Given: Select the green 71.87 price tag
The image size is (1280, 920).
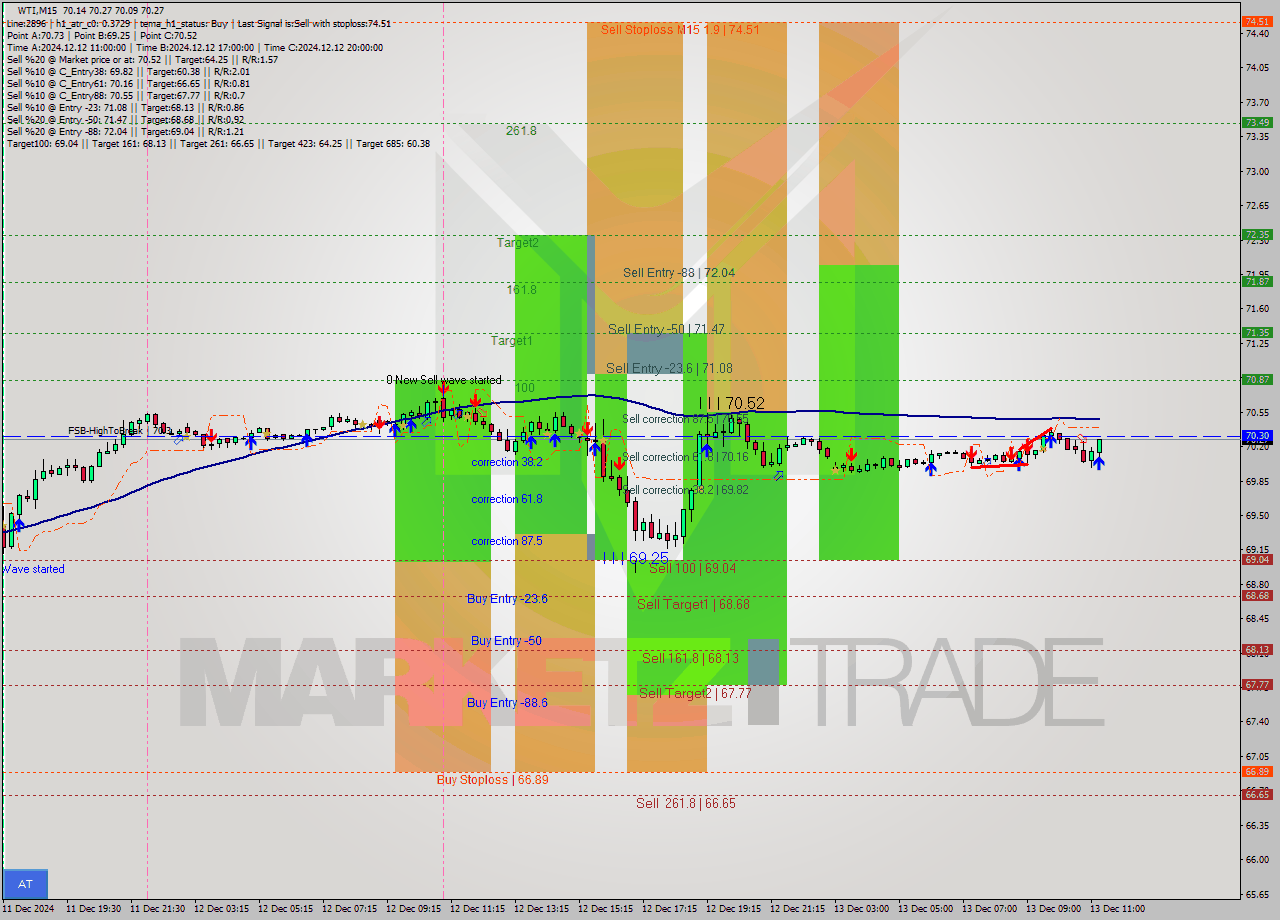Looking at the screenshot, I should [1257, 281].
